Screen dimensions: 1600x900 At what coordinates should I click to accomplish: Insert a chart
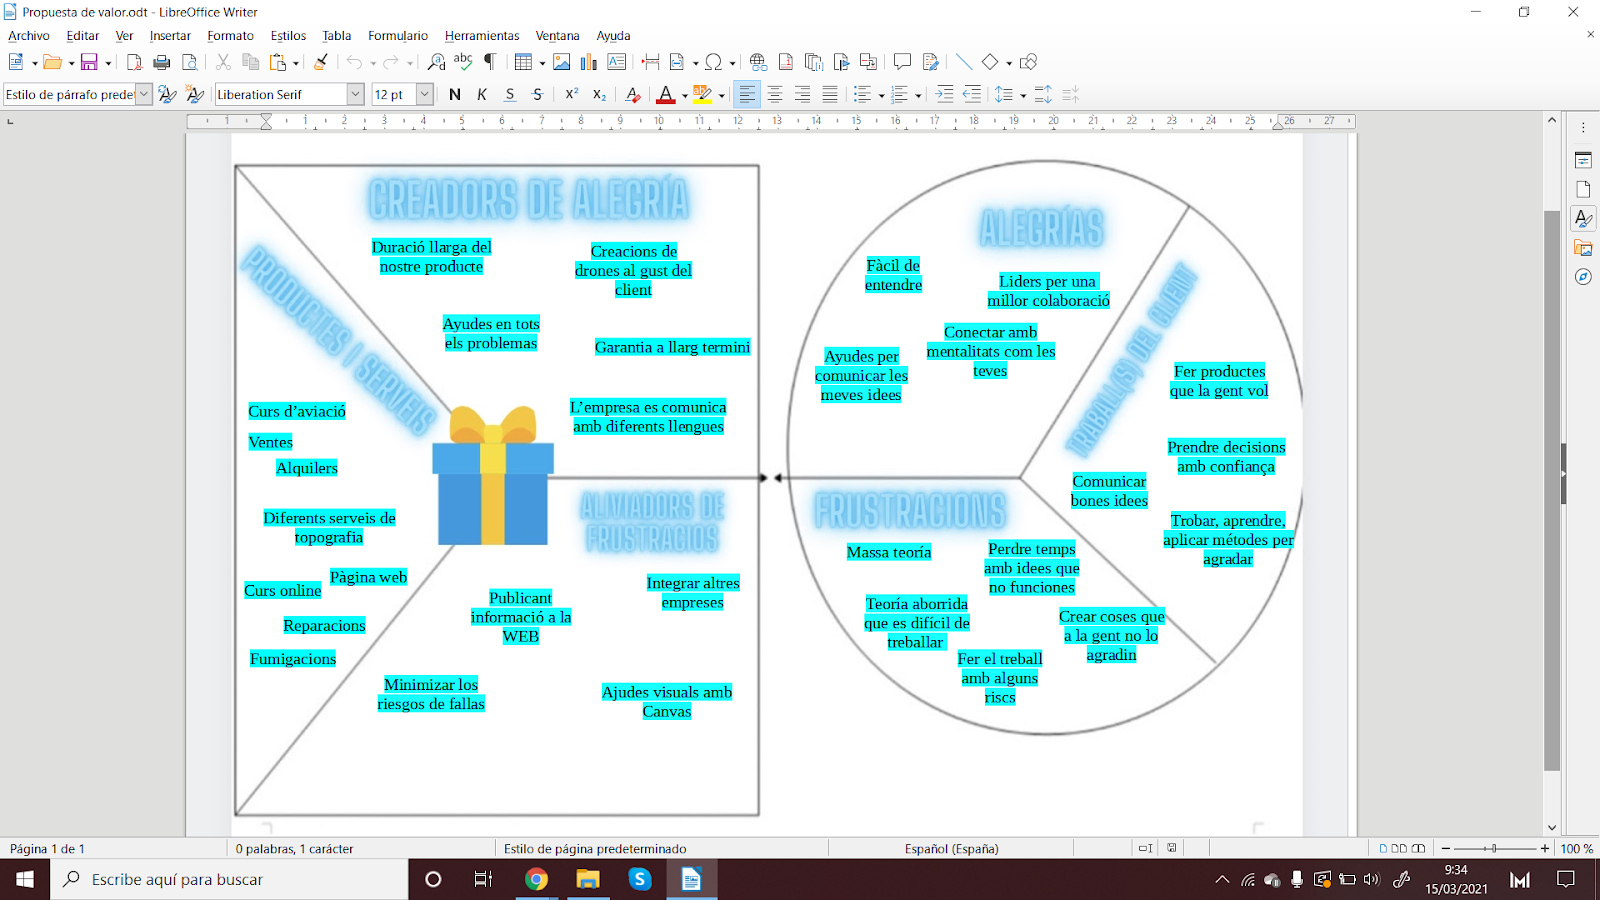click(x=589, y=62)
